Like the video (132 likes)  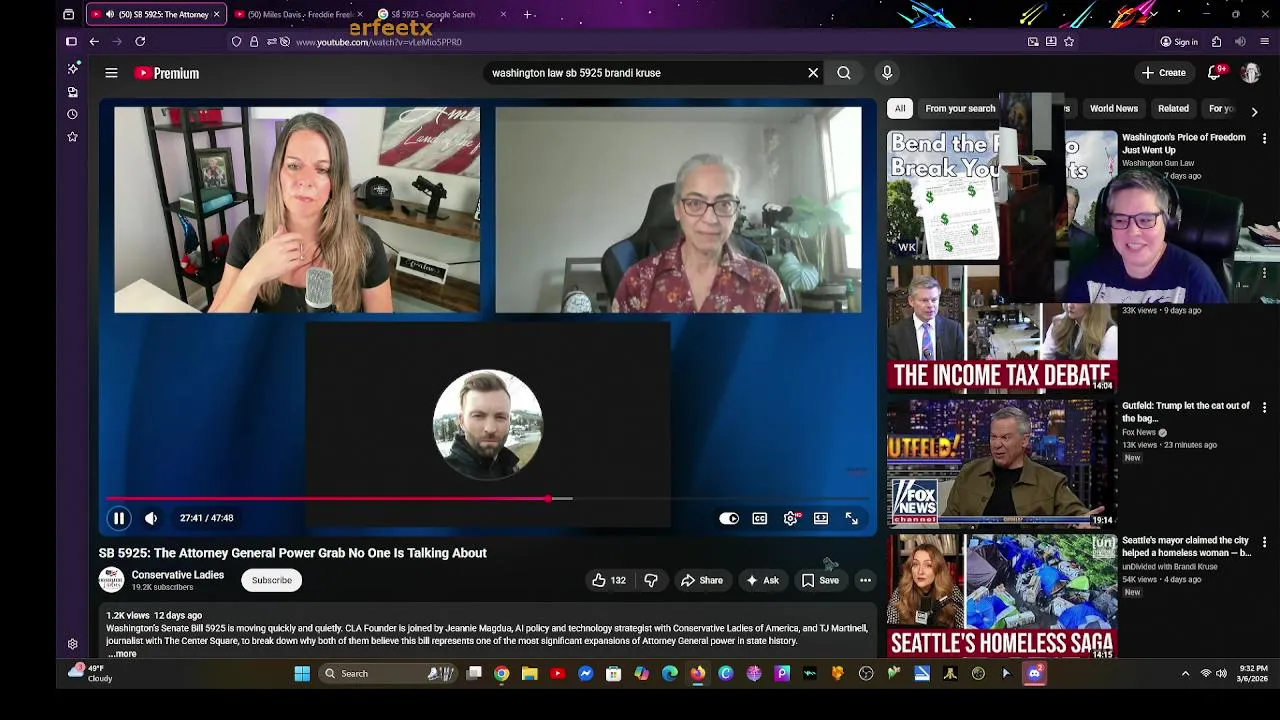tap(609, 580)
